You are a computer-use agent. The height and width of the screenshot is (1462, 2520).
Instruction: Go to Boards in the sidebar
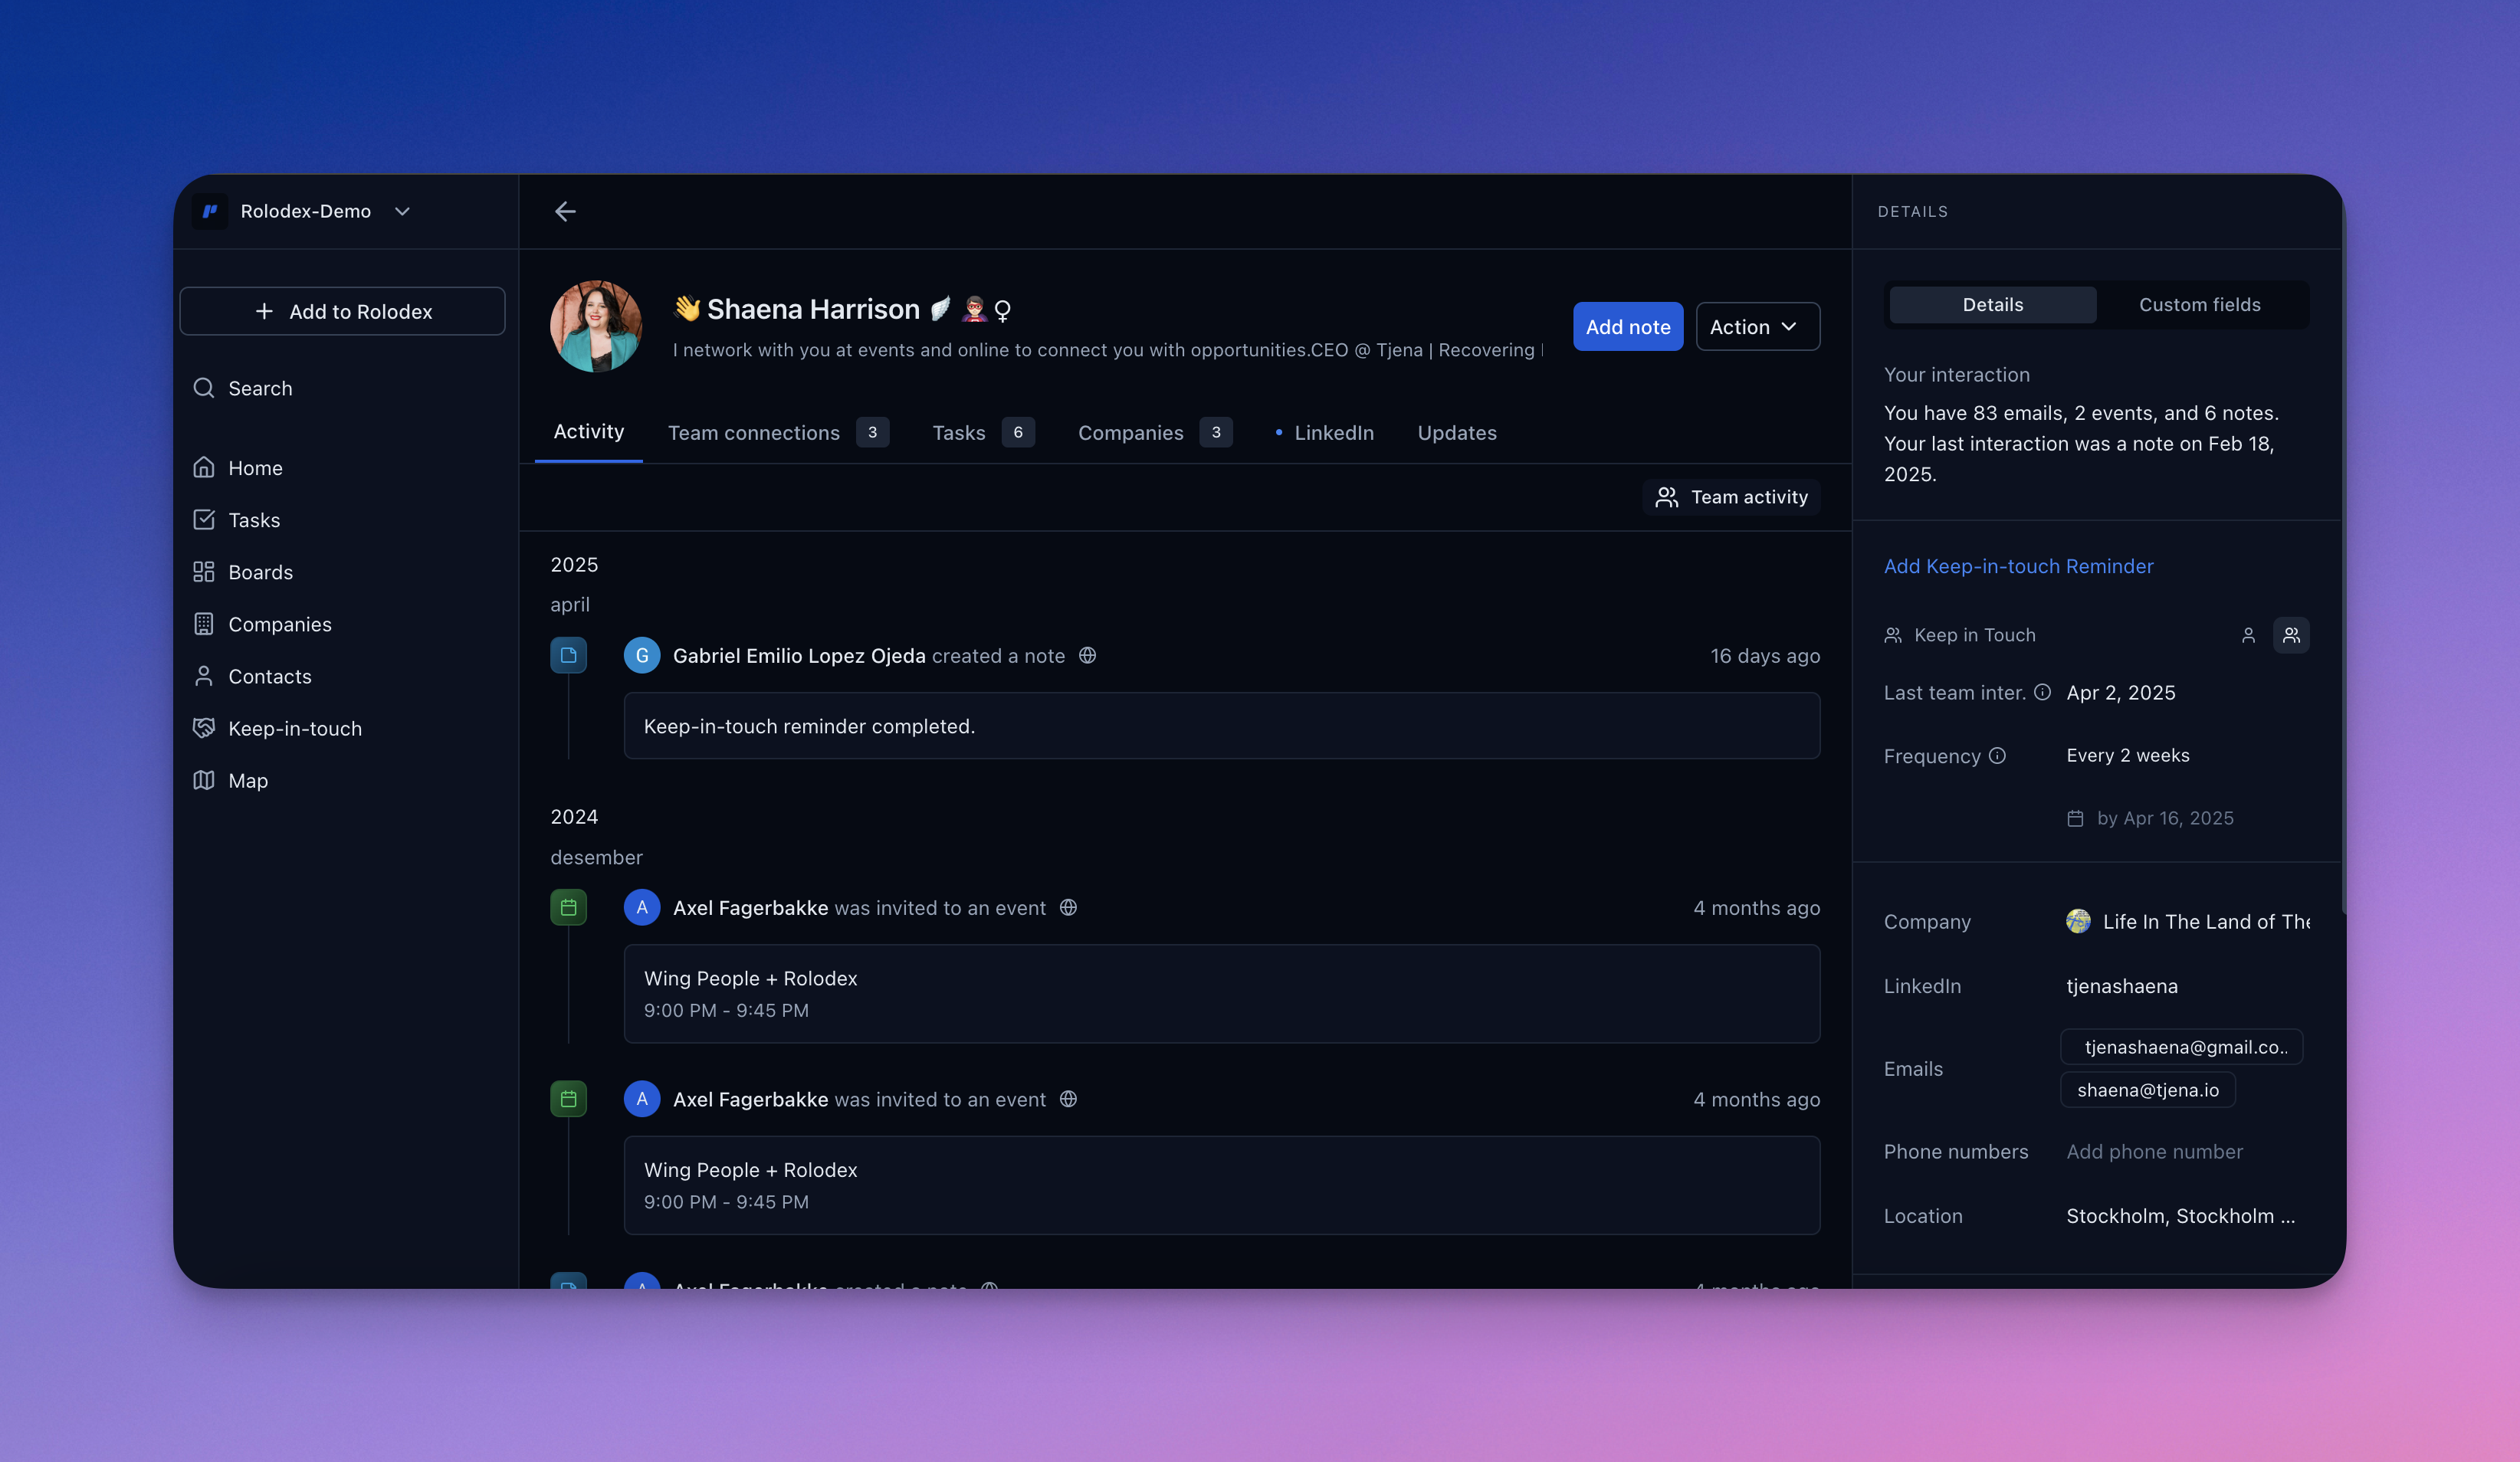(260, 572)
